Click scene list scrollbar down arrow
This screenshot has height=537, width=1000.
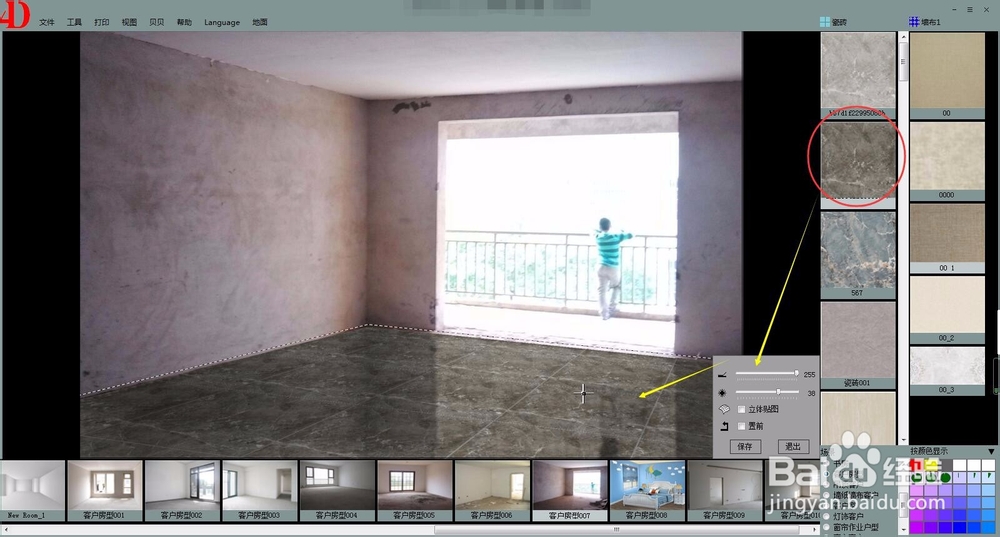tap(903, 530)
